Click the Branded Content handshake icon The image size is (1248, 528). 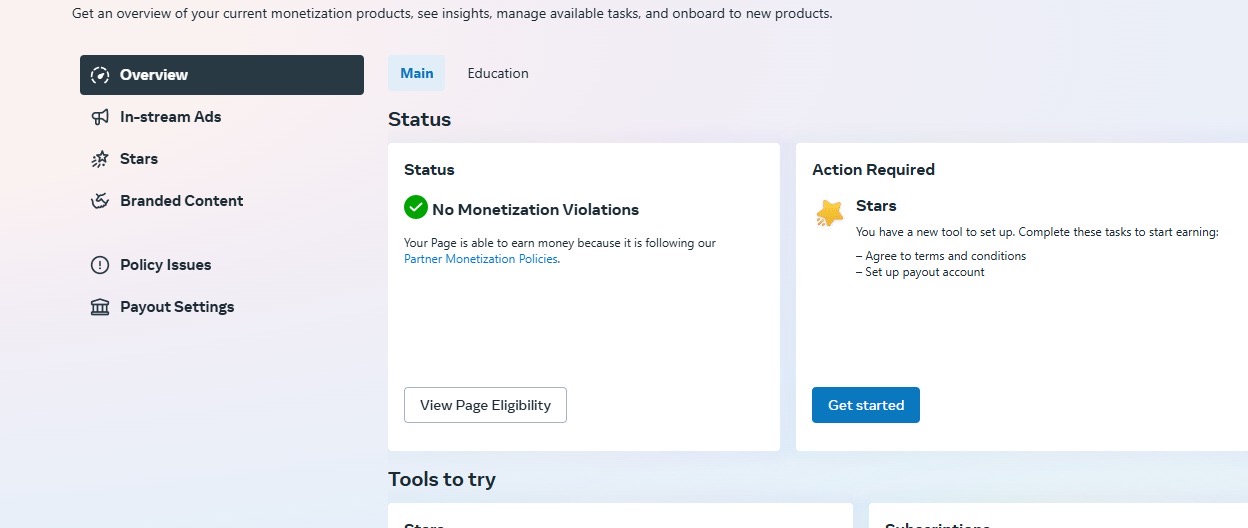(x=100, y=201)
